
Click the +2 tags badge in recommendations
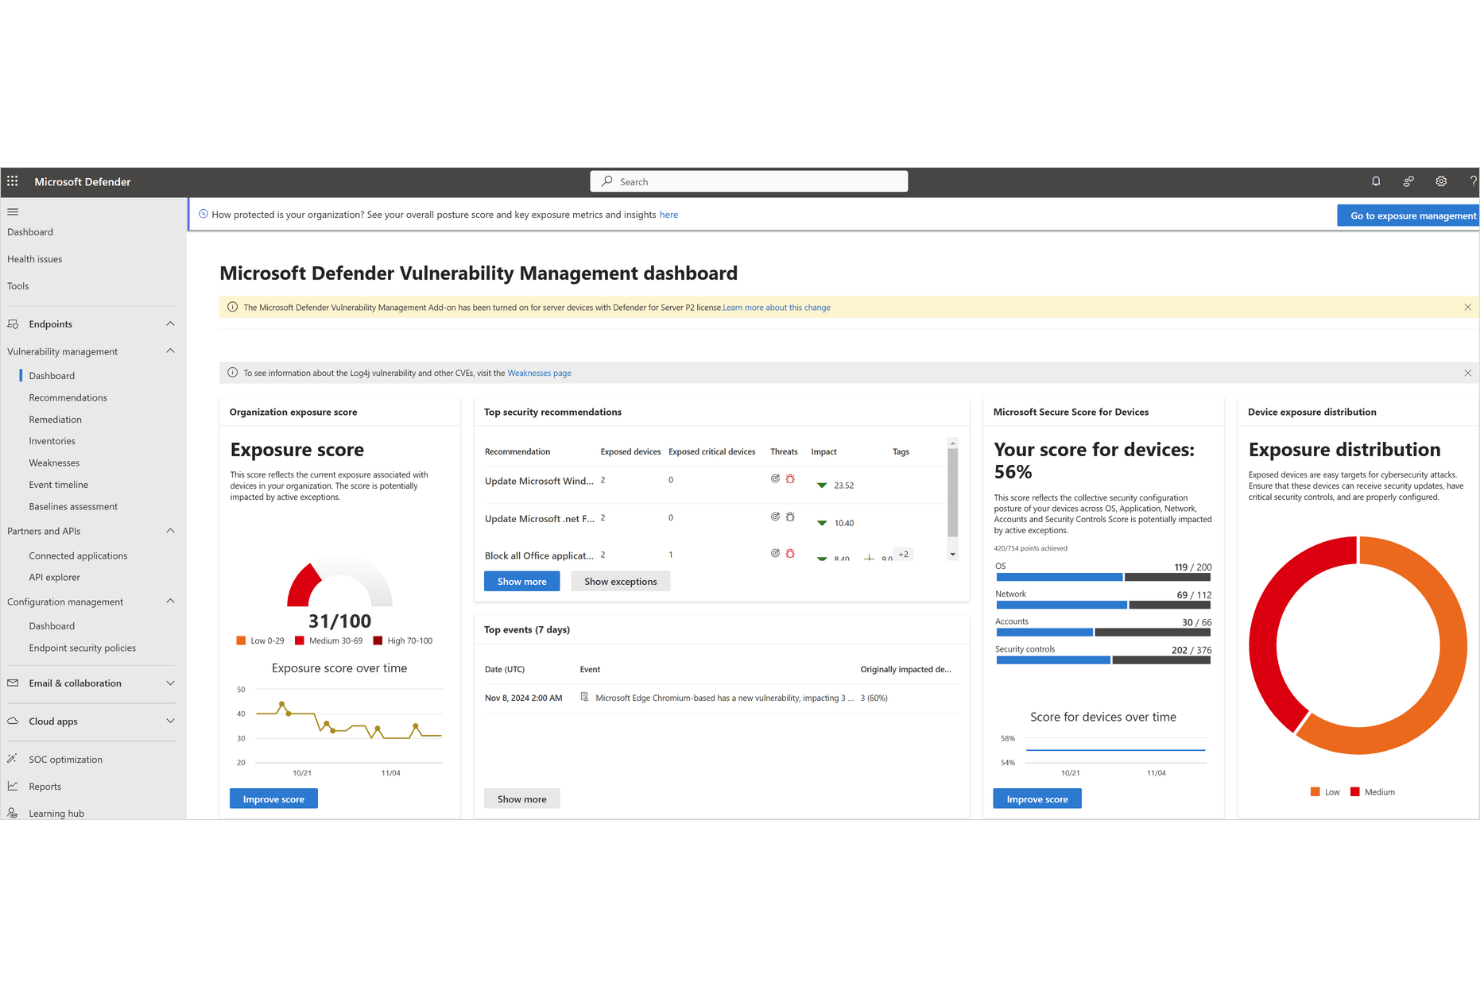coord(904,554)
